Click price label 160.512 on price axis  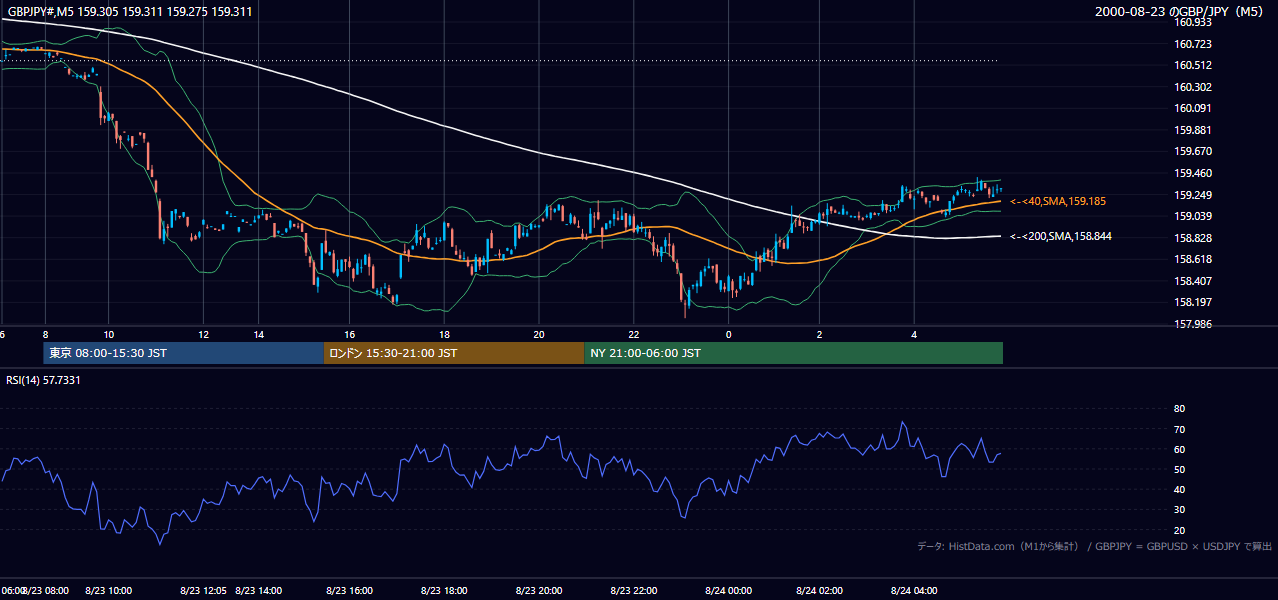(1194, 66)
